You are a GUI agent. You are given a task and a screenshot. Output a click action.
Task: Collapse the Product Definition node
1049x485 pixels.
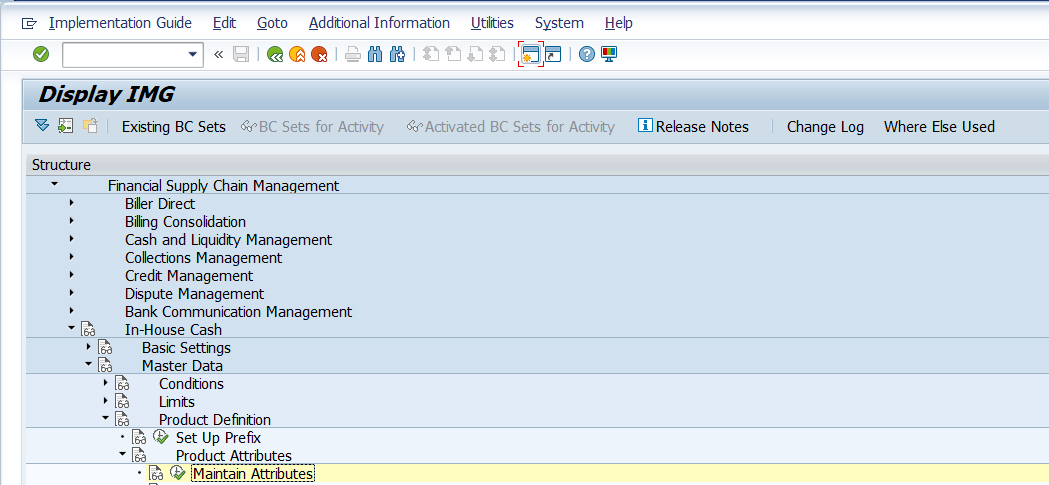(106, 419)
